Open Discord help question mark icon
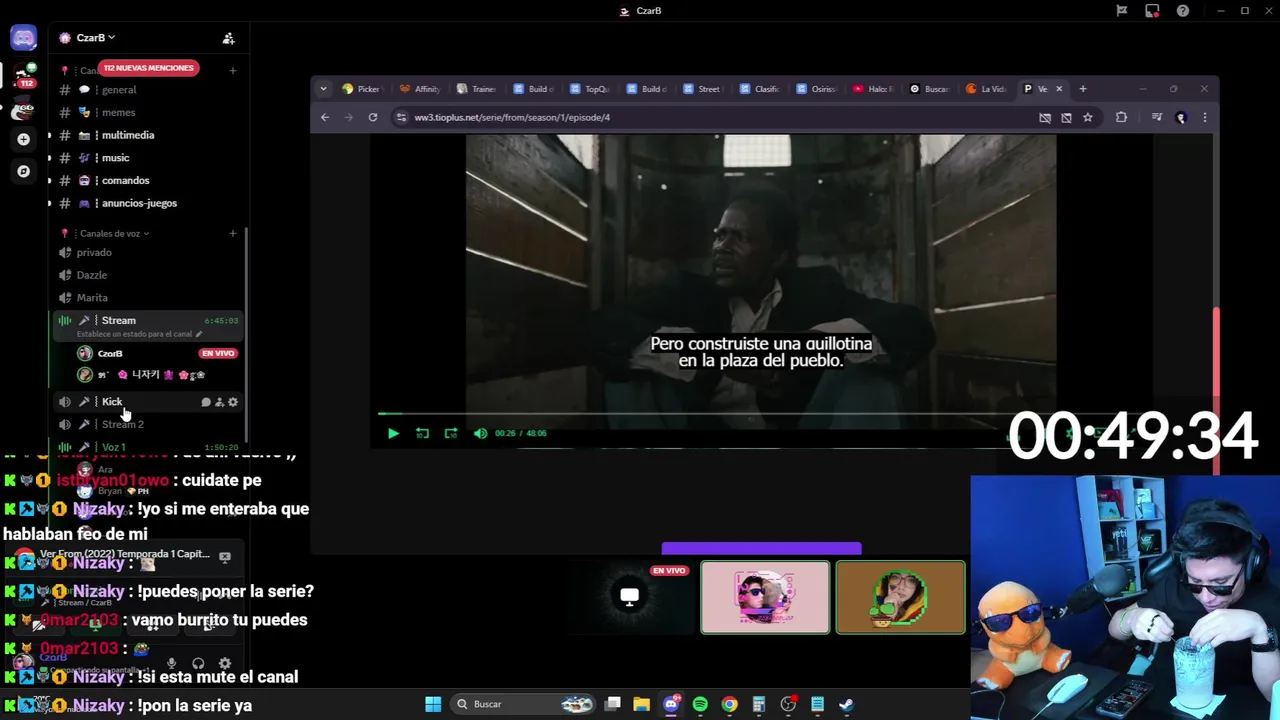Image resolution: width=1280 pixels, height=720 pixels. 1183,11
